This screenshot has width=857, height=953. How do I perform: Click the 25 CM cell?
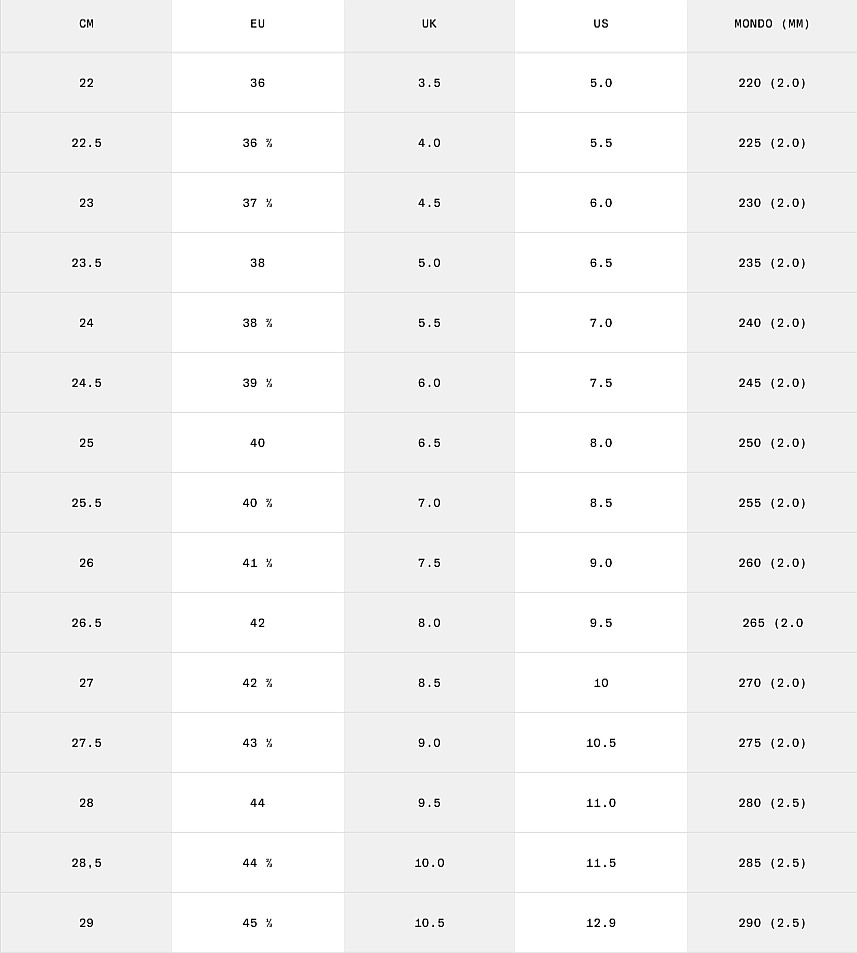(86, 443)
